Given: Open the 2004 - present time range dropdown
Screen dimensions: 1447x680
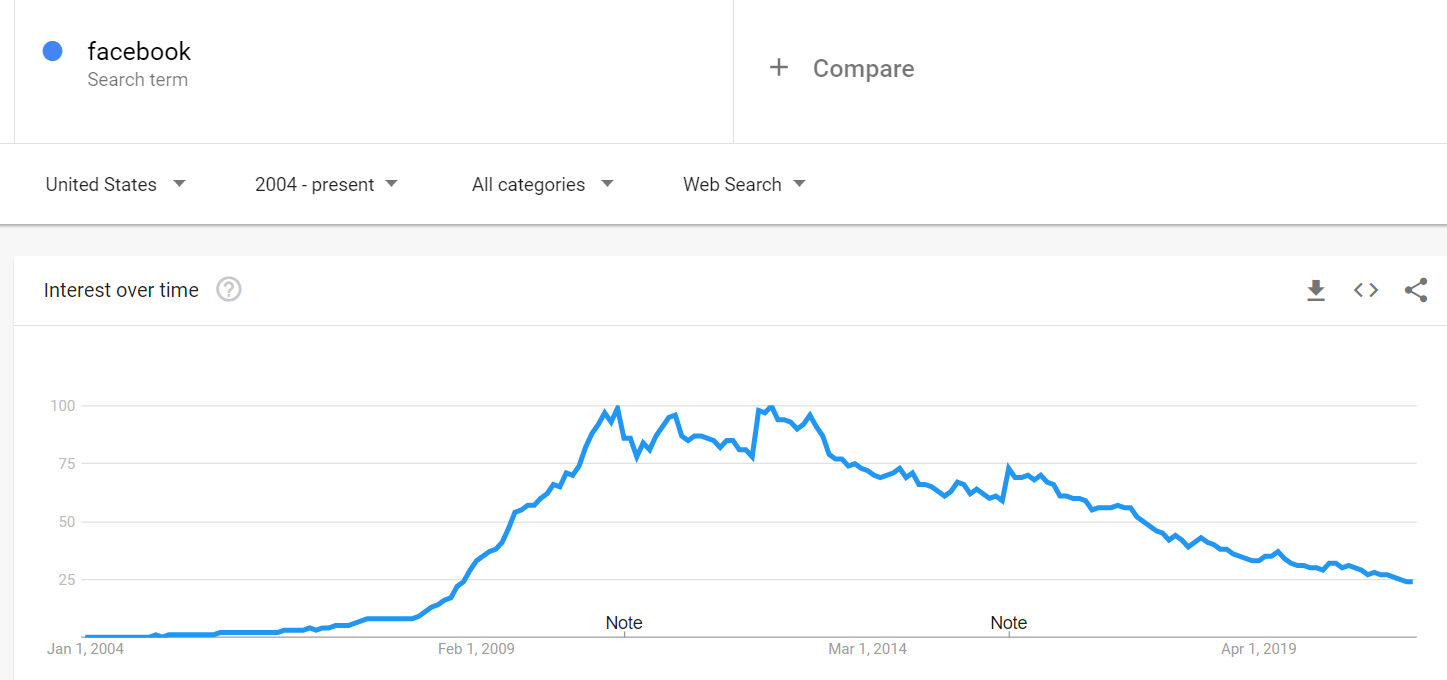Looking at the screenshot, I should click(326, 184).
